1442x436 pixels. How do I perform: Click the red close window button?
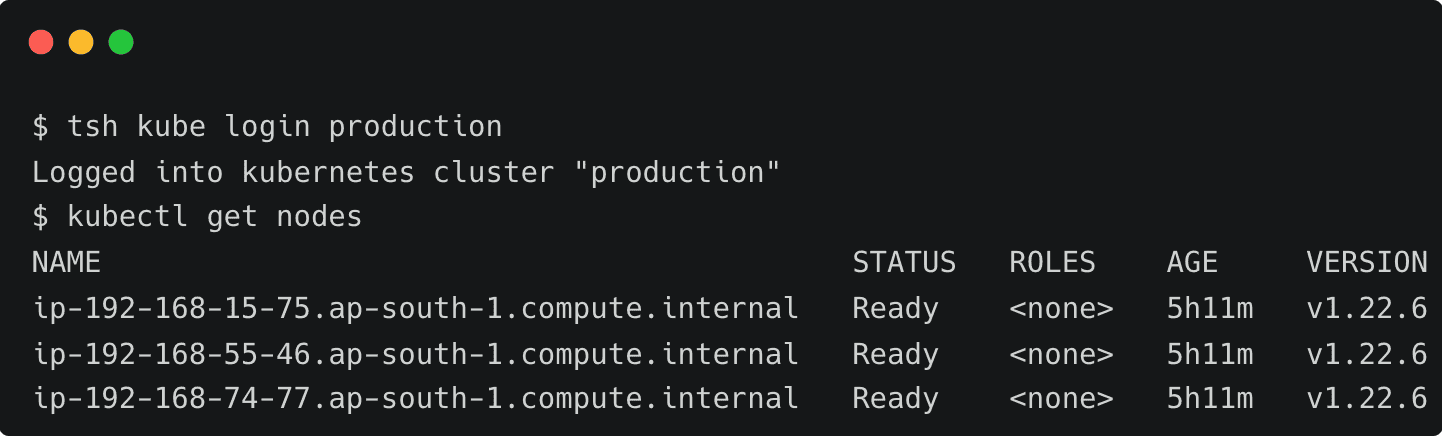41,42
